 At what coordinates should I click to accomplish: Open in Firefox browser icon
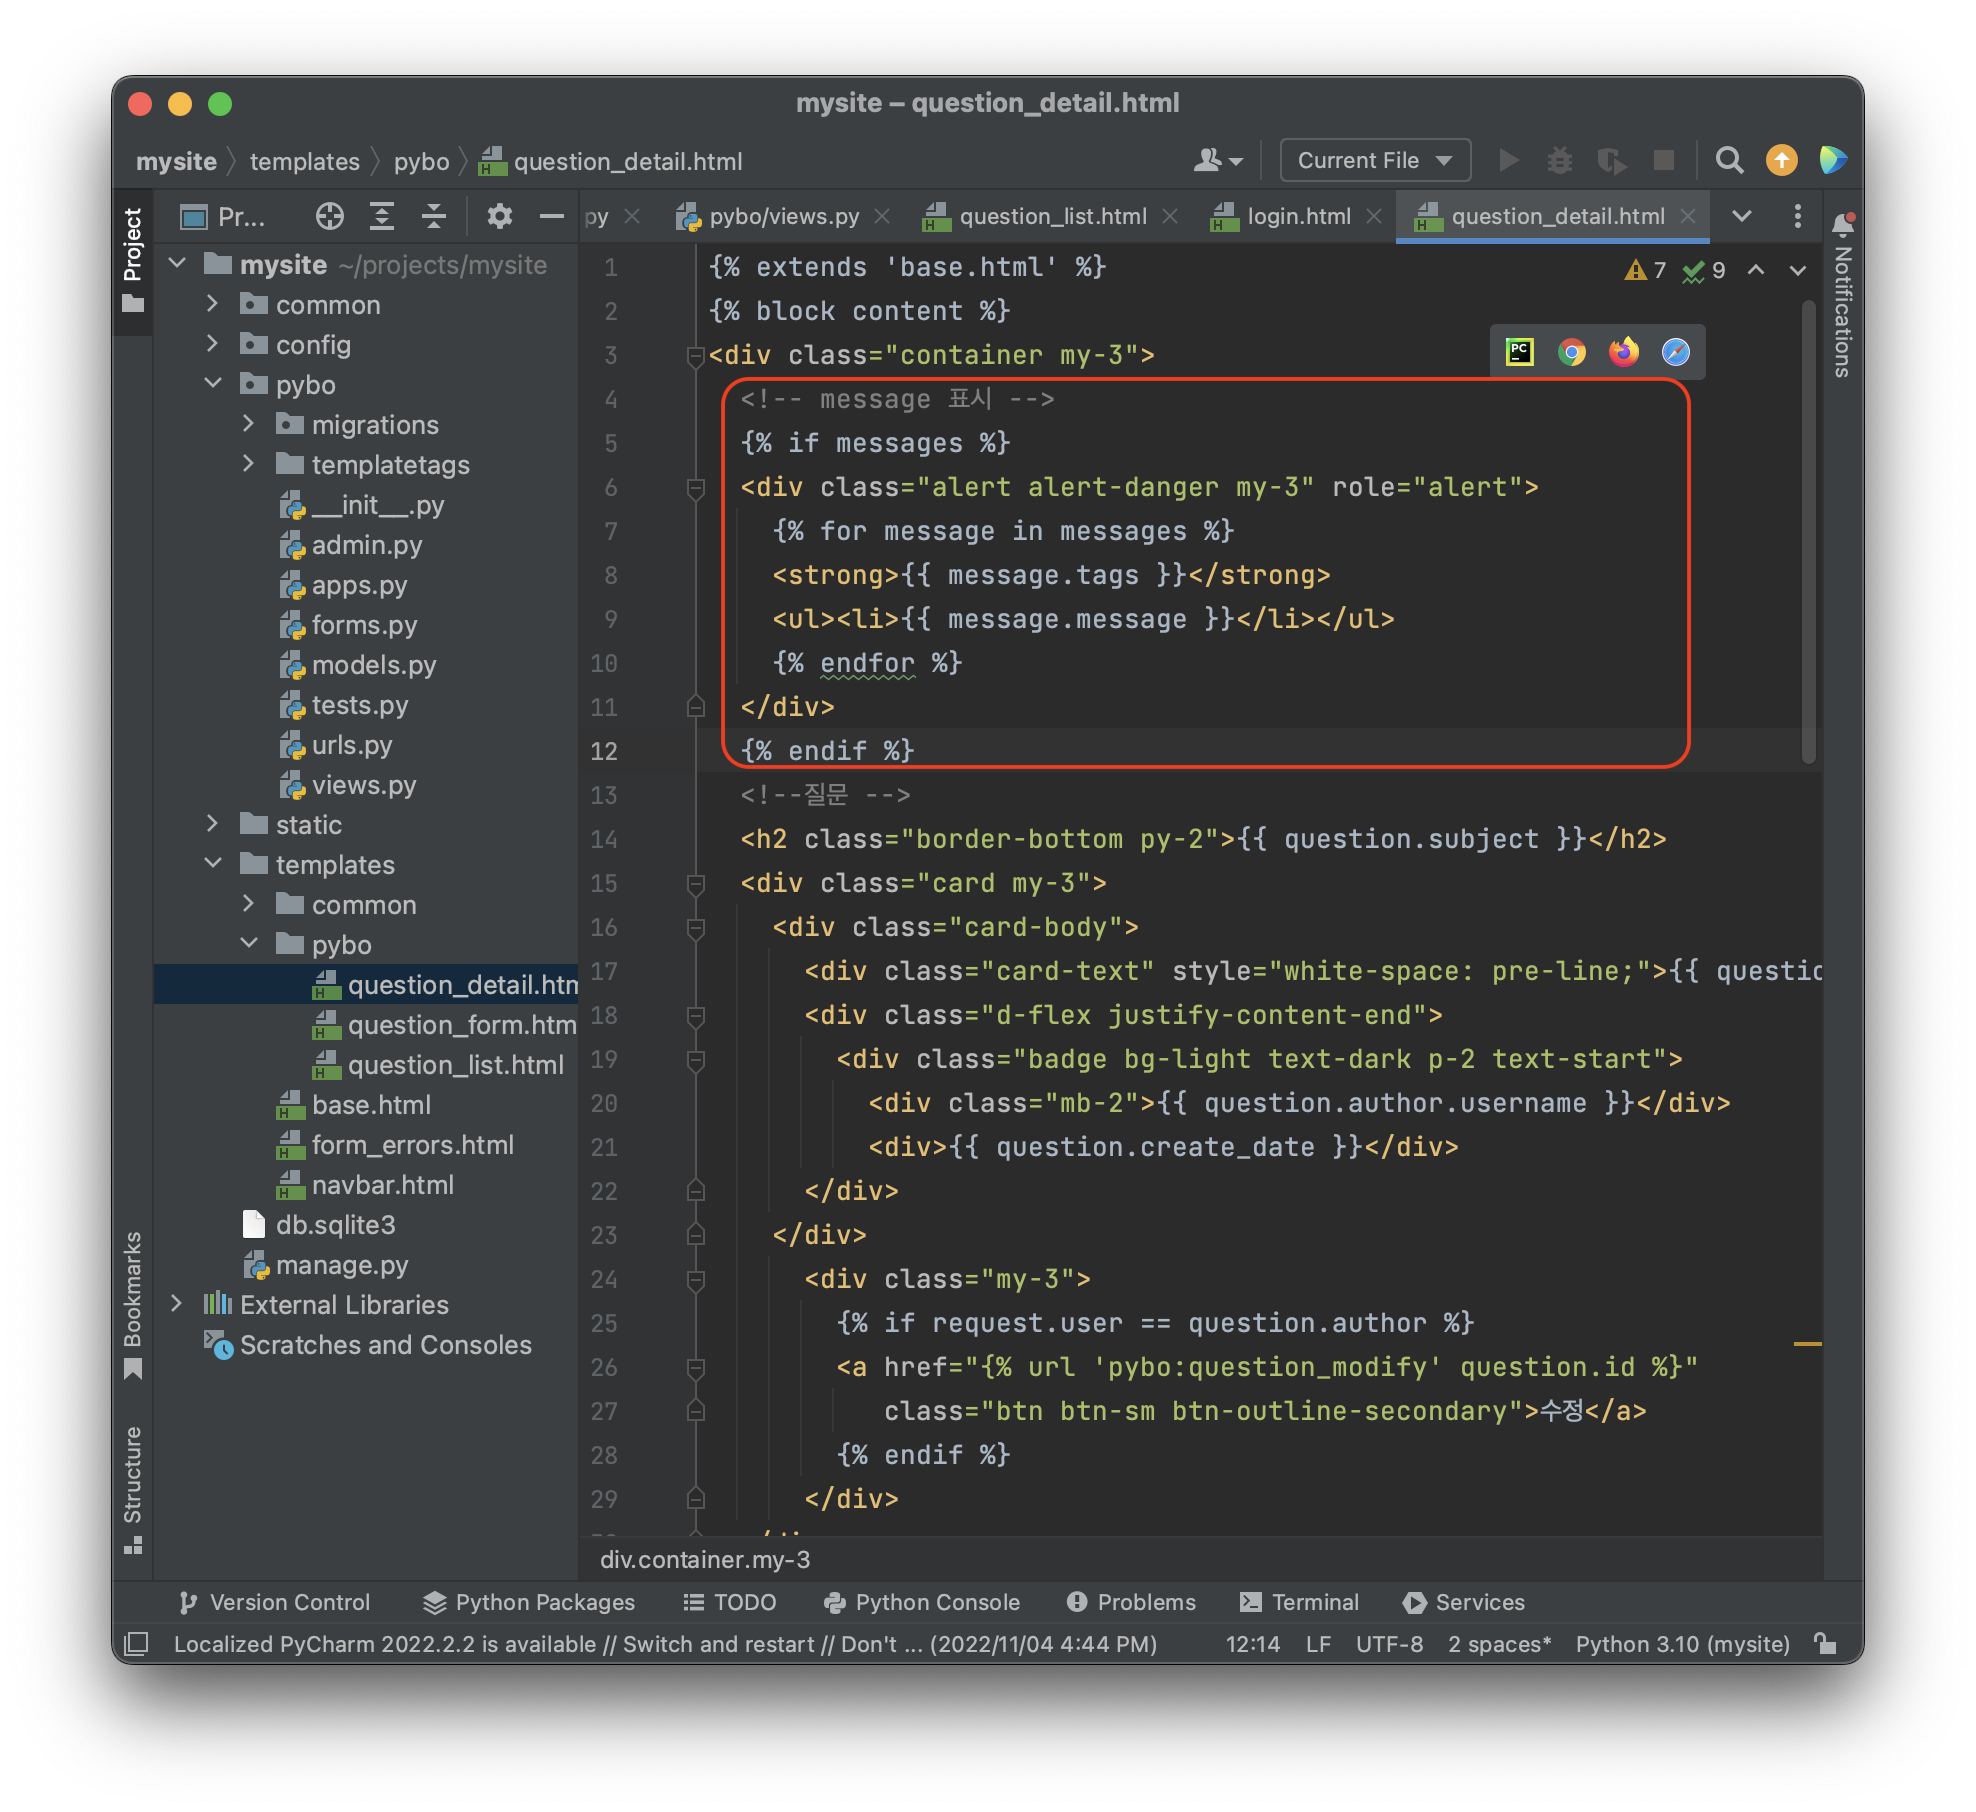(1623, 352)
